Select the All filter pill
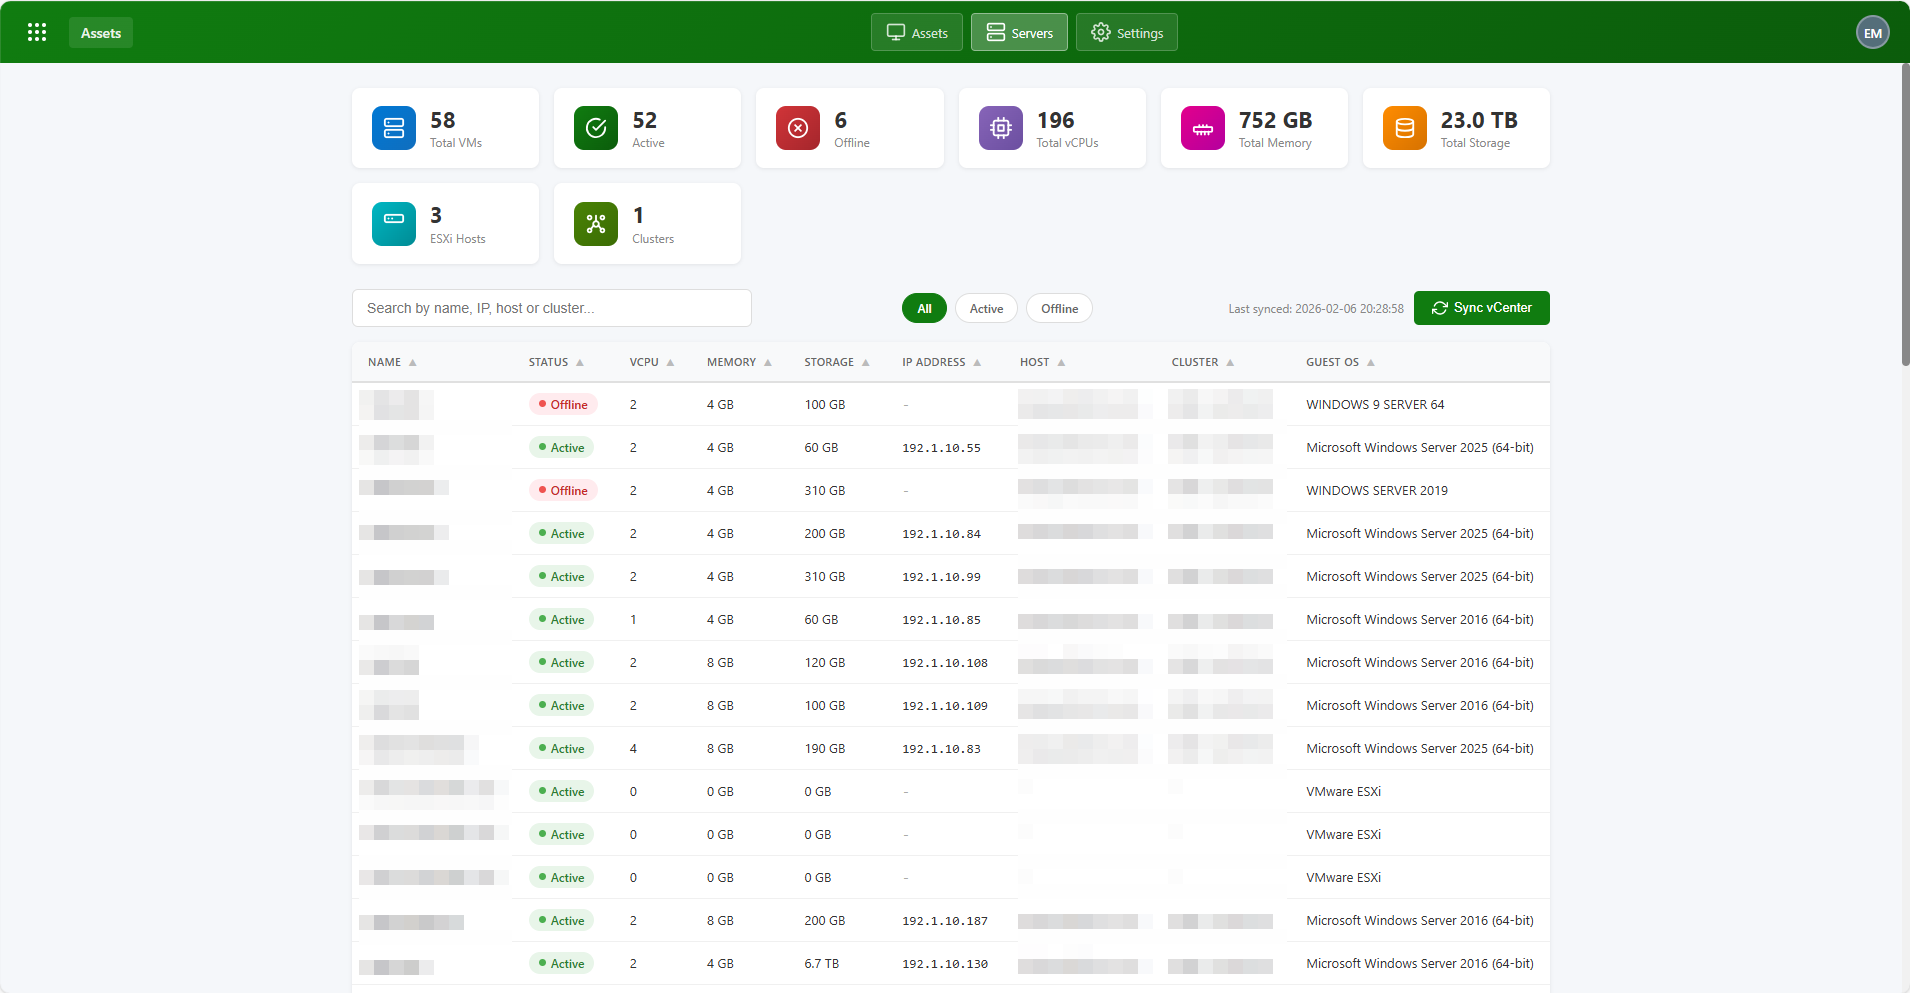1910x993 pixels. tap(924, 309)
